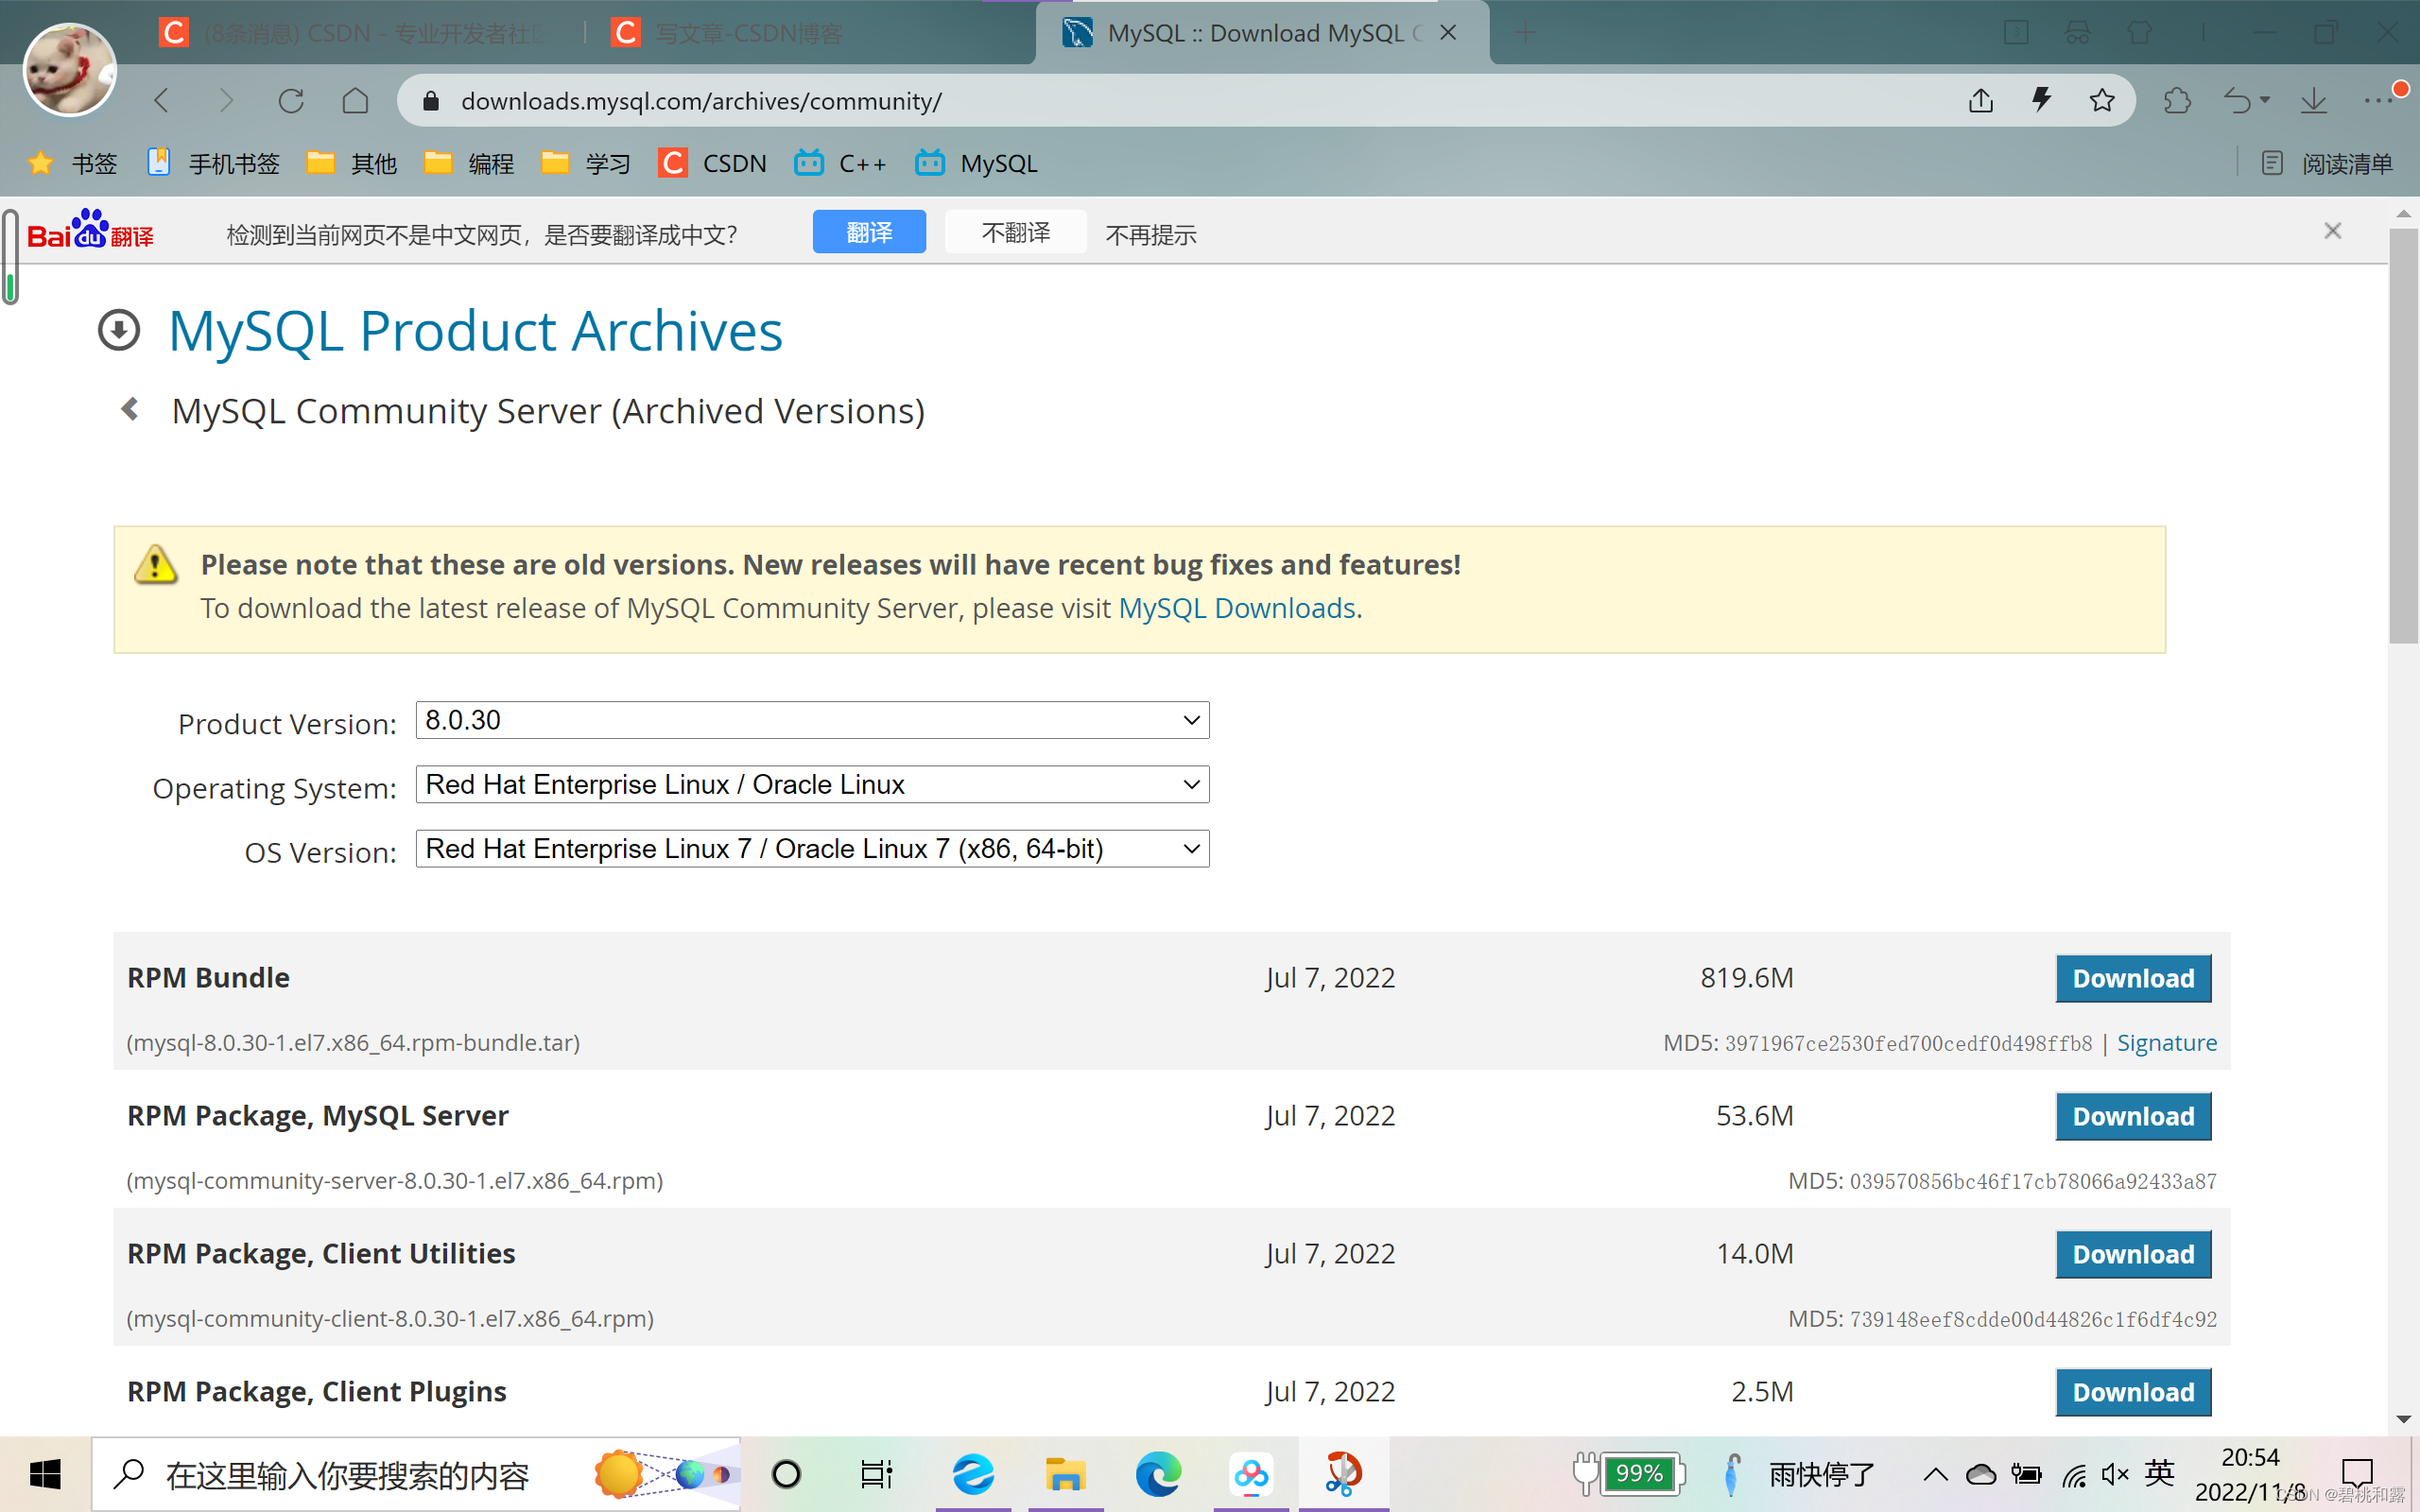Open Task View in the taskbar
This screenshot has height=1512, width=2420.
tap(877, 1474)
